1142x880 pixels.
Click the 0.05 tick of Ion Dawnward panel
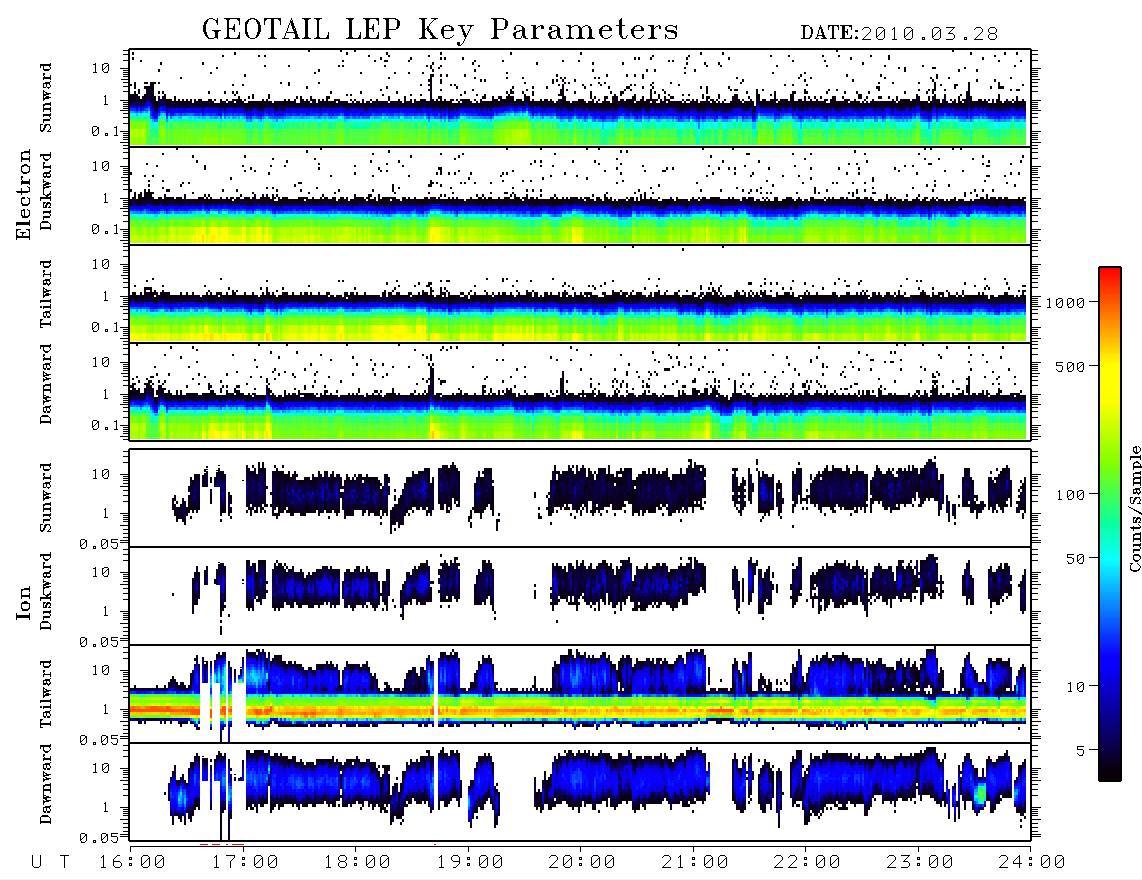click(99, 838)
